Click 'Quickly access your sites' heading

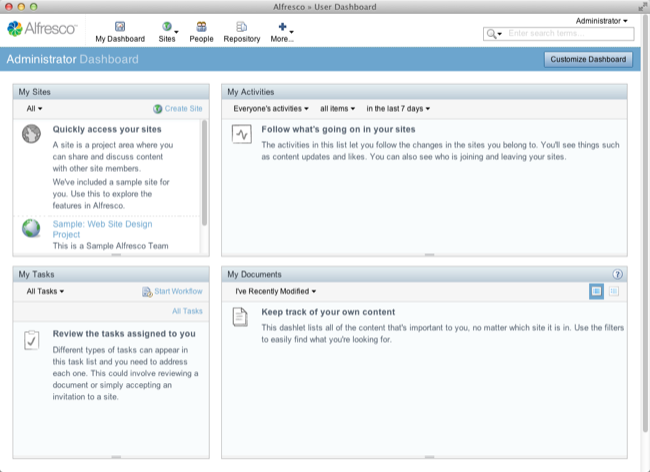pyautogui.click(x=107, y=129)
